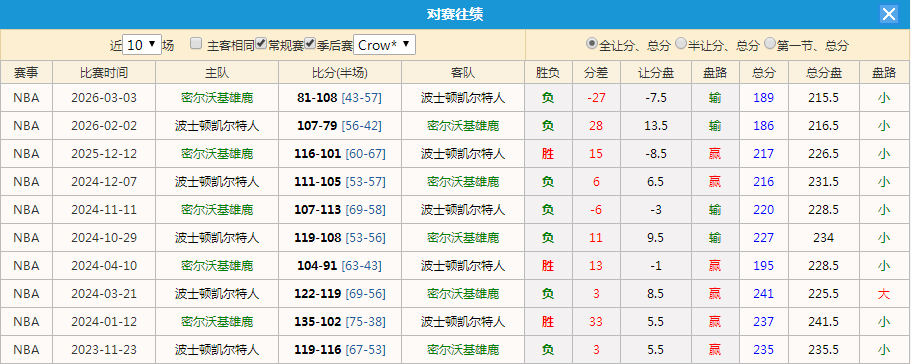Click home team 波士顿凯尔特人 on 2026-02-02

(x=217, y=125)
